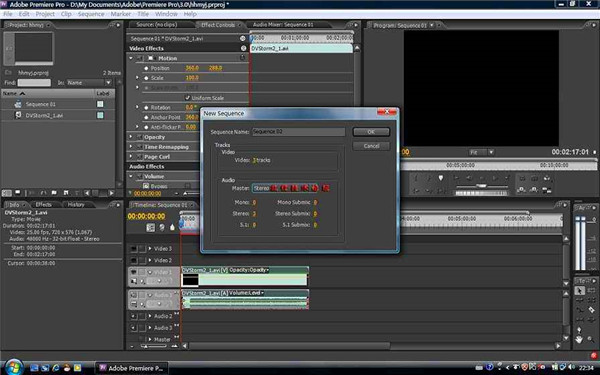
Task: Reset the Motion effect
Action: pos(243,58)
